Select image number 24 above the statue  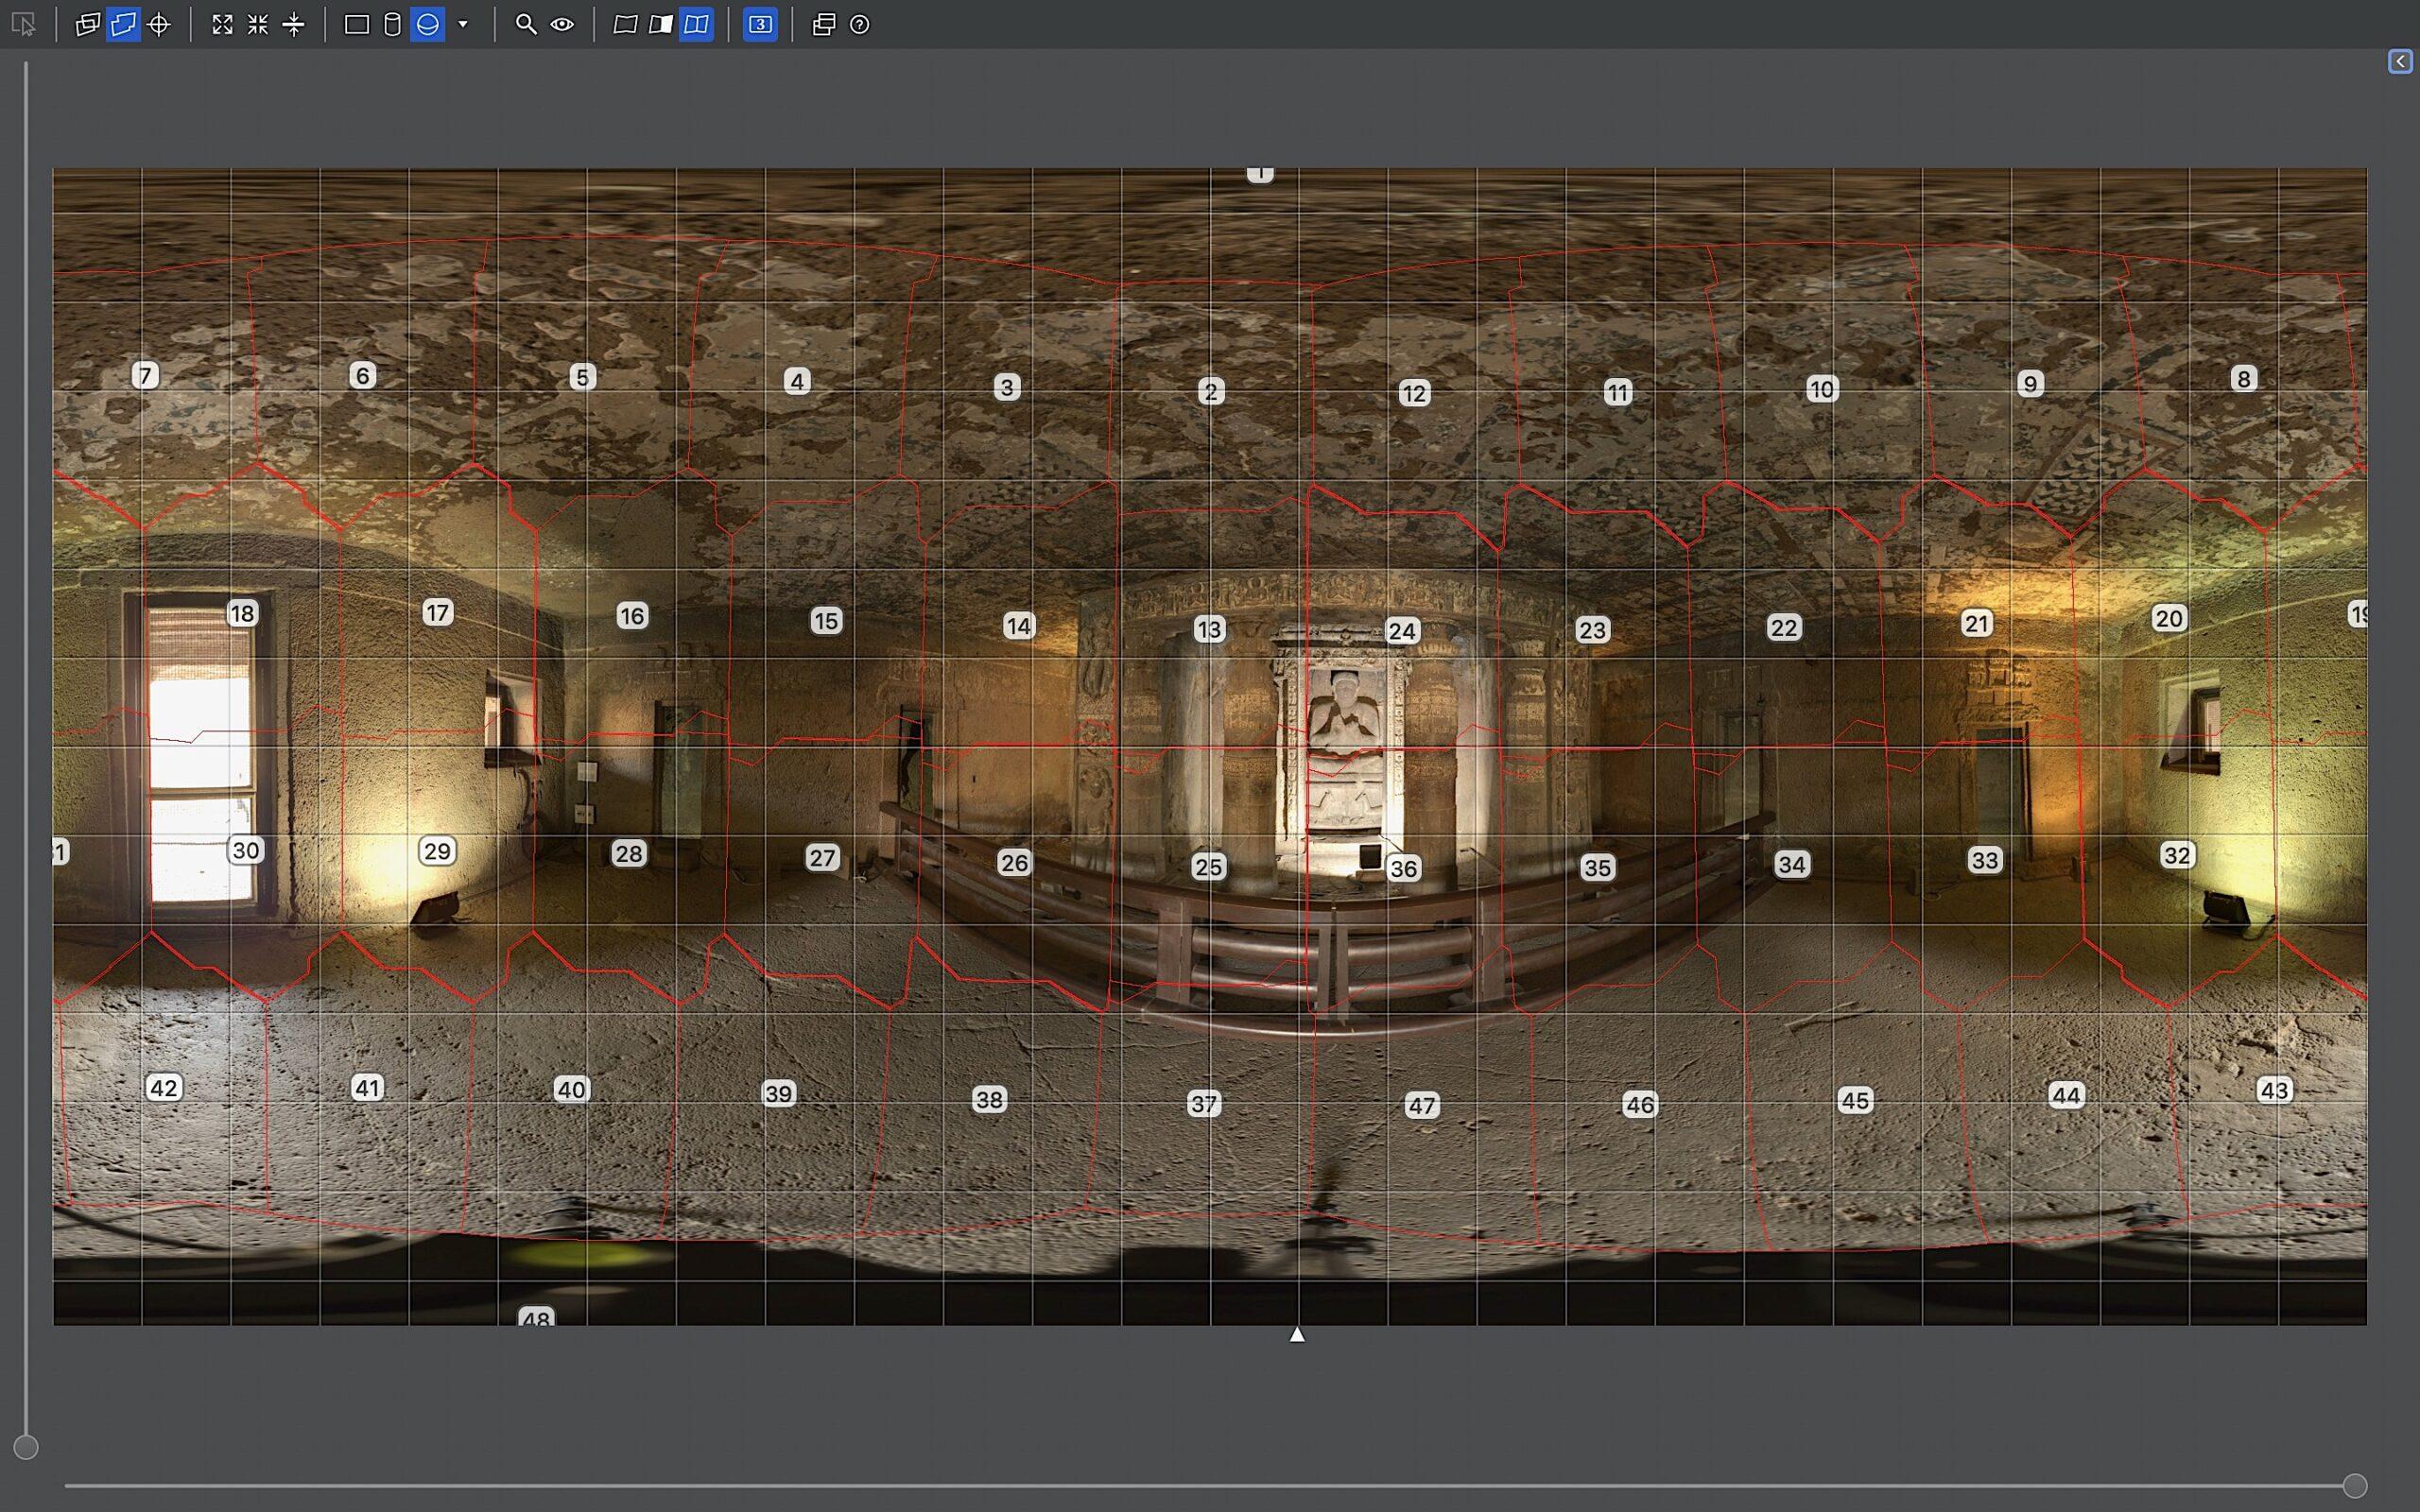click(x=1402, y=631)
